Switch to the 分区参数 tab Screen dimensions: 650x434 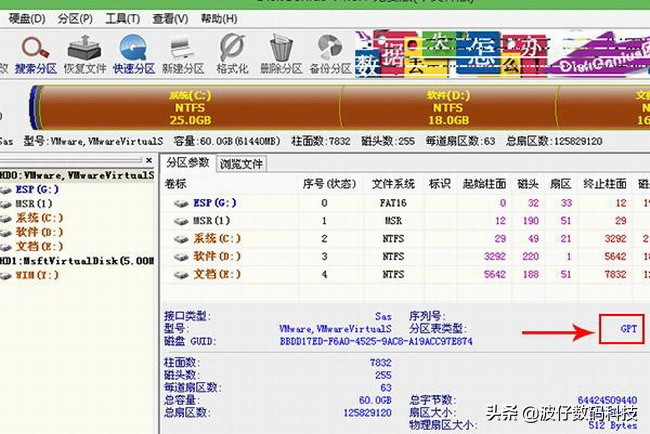[x=188, y=163]
